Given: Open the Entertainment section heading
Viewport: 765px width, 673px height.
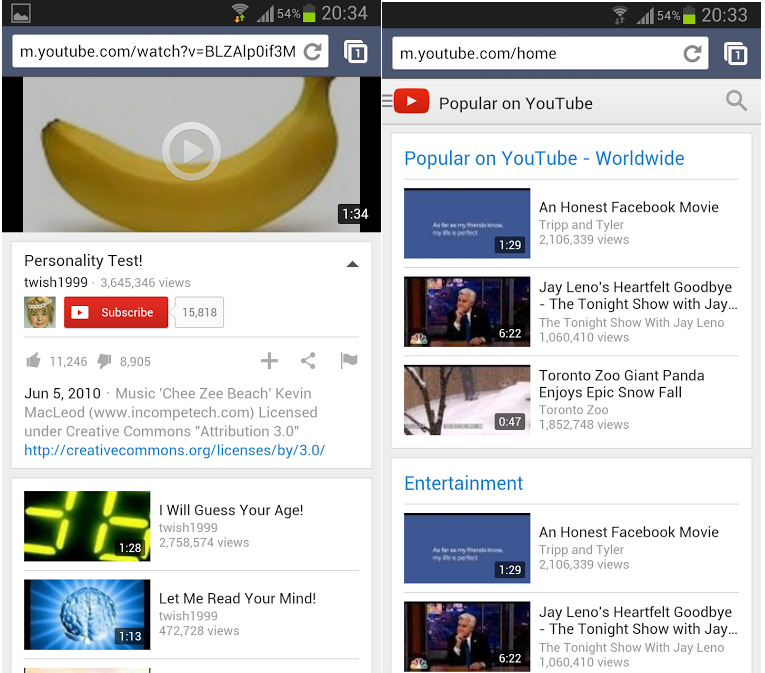Looking at the screenshot, I should 463,483.
